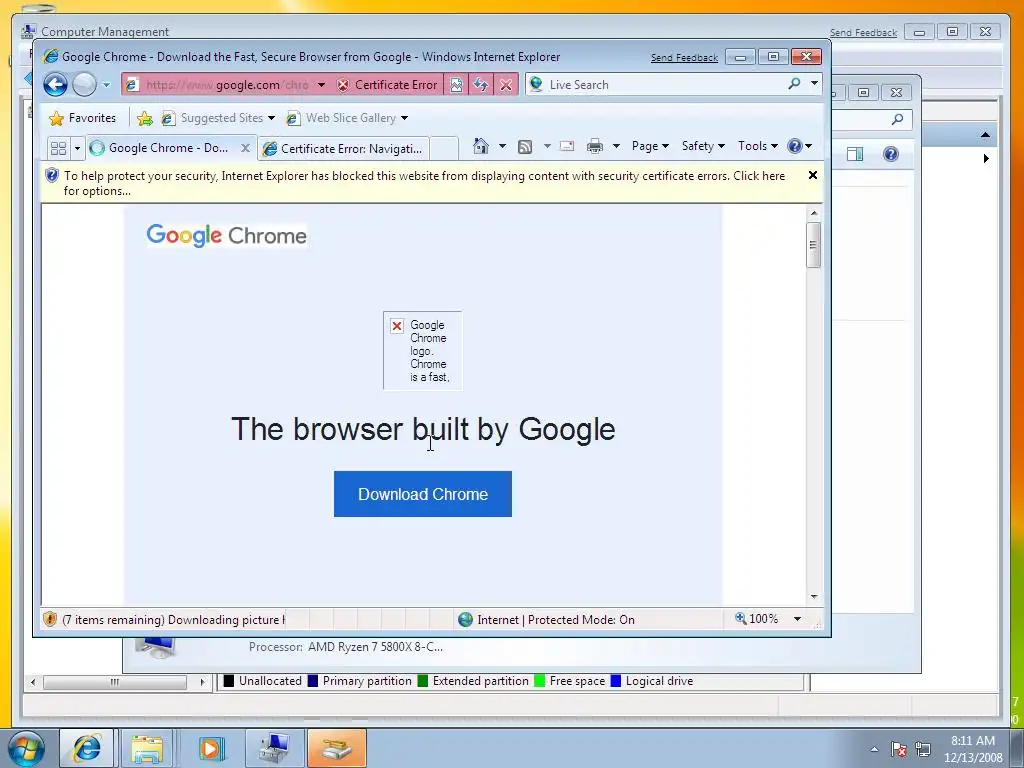
Task: Open the Help question mark menu
Action: tap(800, 146)
